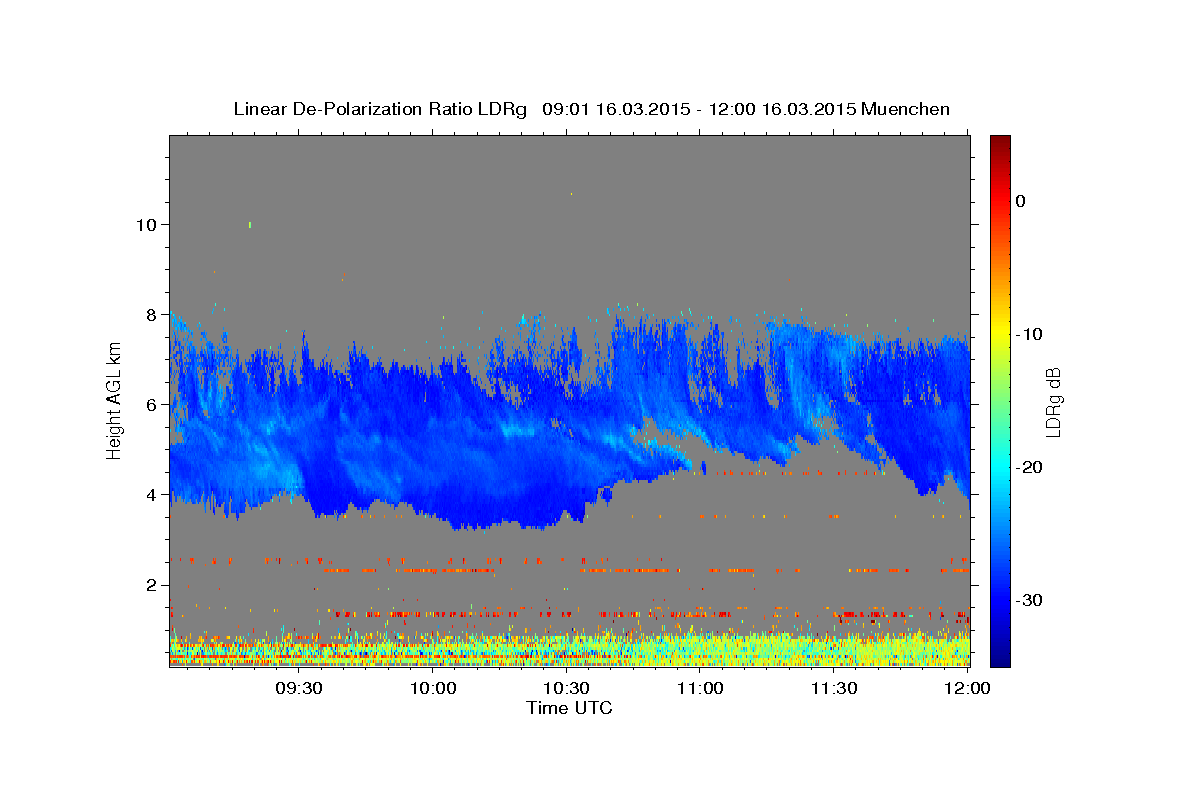Click the height tick label 10
1200x800 pixels.
click(x=145, y=224)
